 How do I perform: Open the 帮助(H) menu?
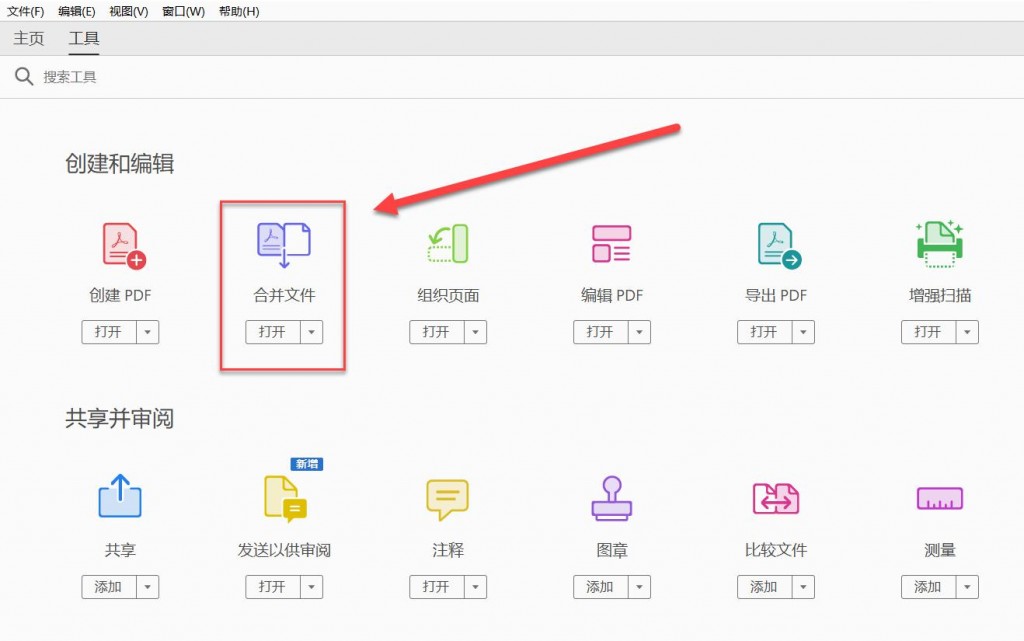239,11
